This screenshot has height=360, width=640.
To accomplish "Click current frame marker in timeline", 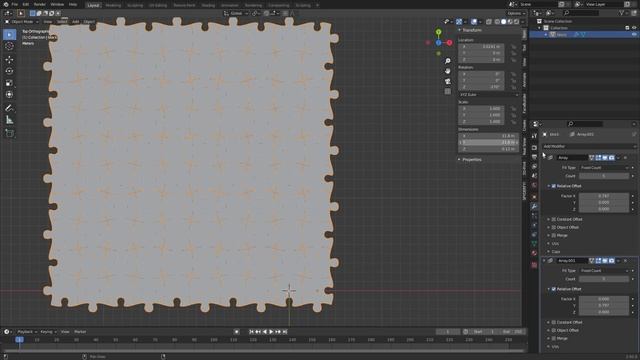I will pos(19,340).
